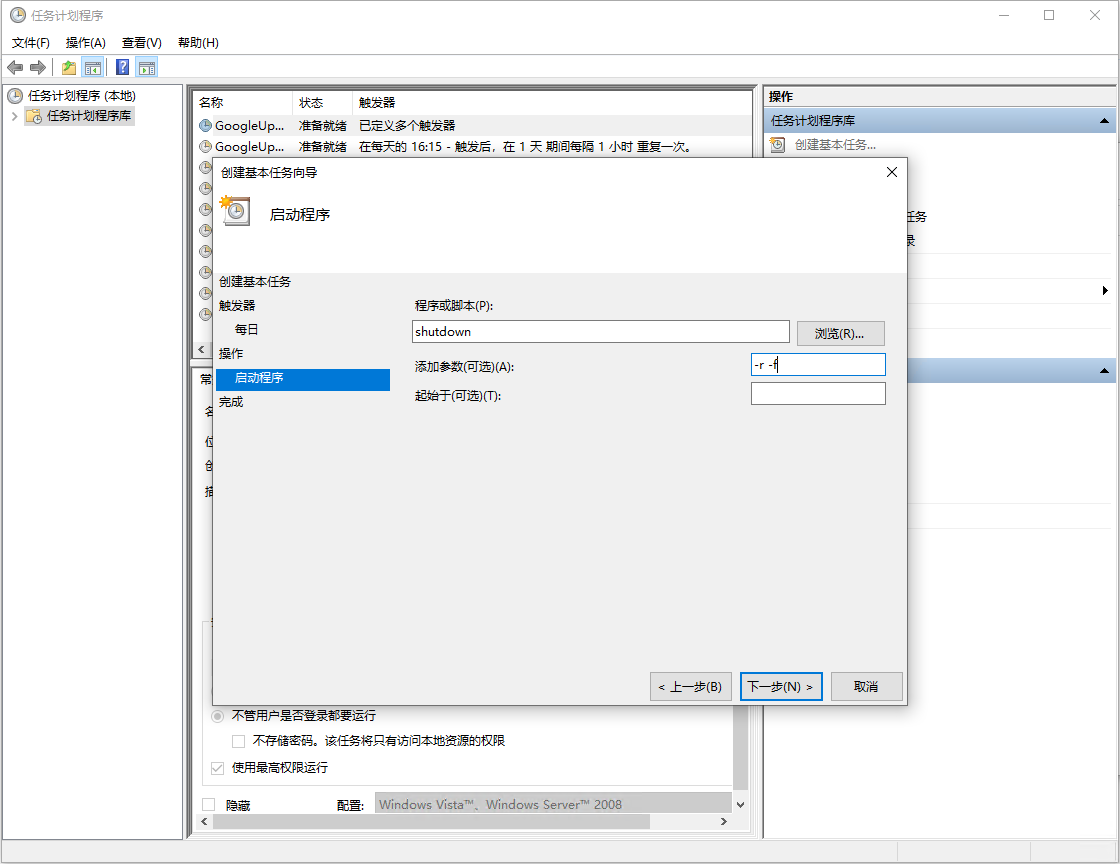
Task: Click the 创建基本任务 icon in the actions pane
Action: 778,145
